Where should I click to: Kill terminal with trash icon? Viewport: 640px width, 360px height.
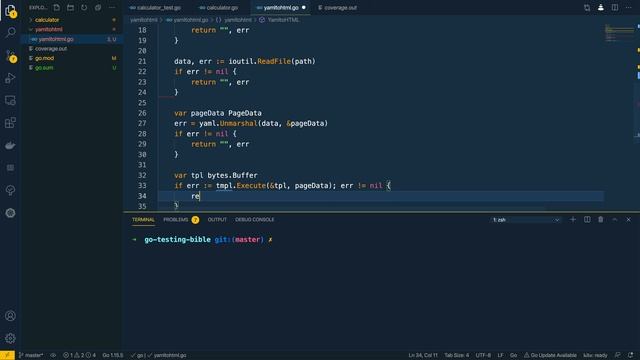(601, 220)
